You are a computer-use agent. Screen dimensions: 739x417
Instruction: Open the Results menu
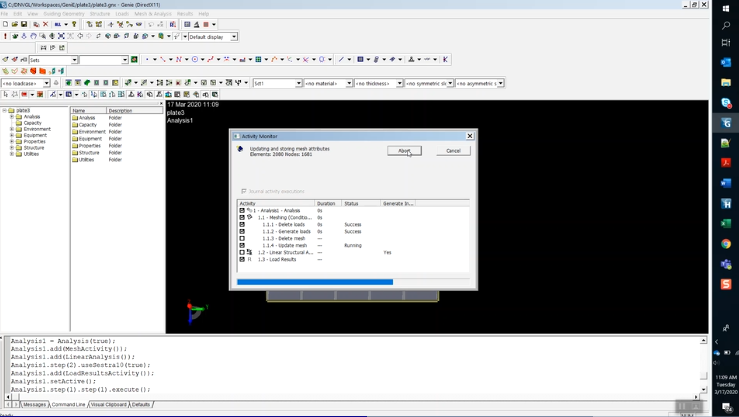tap(185, 14)
